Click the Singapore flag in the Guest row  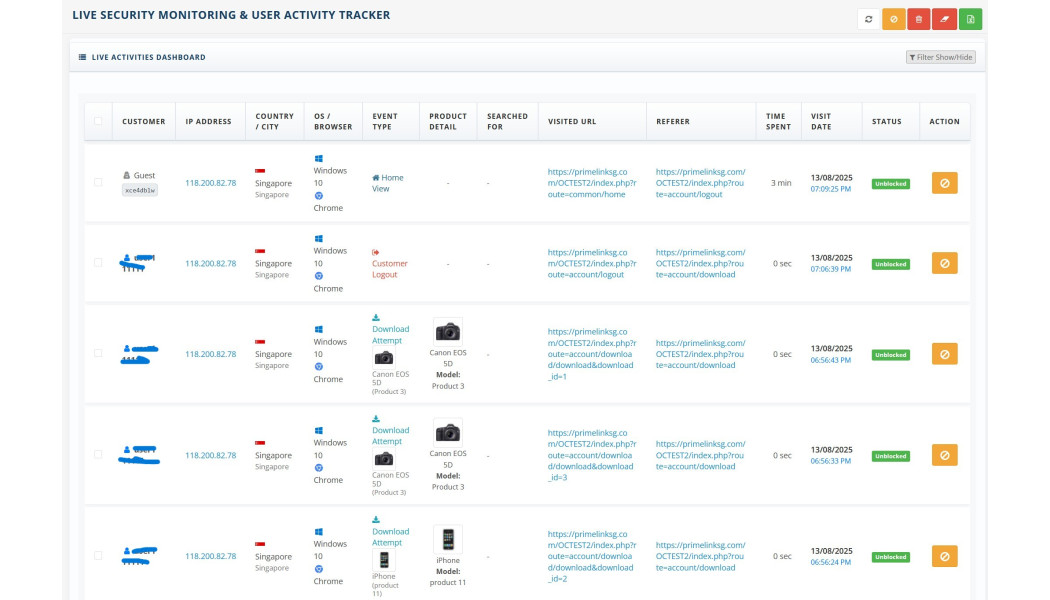coord(260,171)
